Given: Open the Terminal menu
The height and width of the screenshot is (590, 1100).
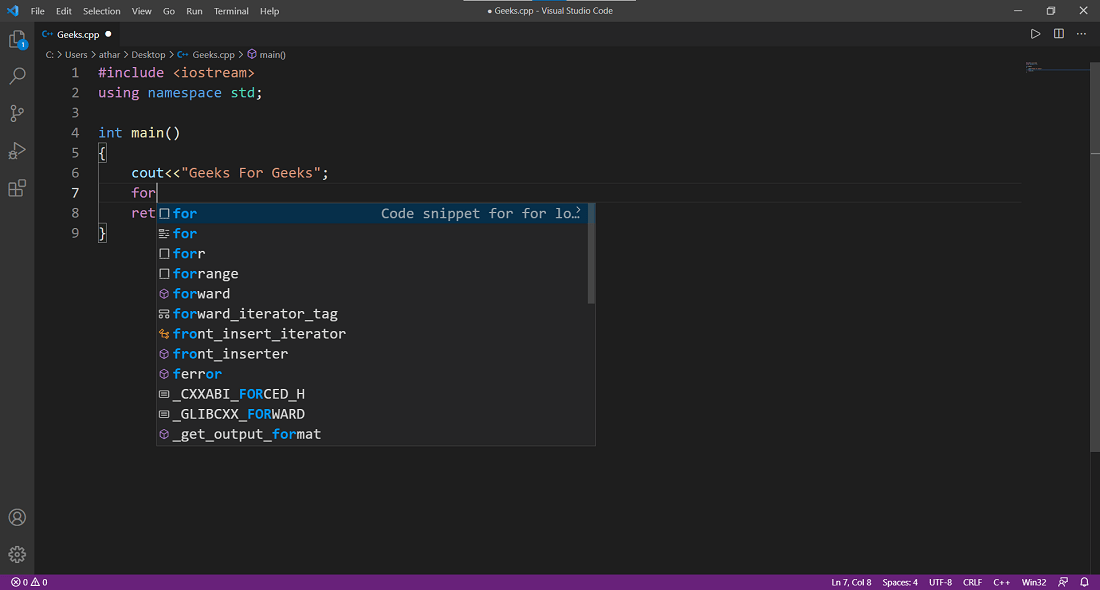Looking at the screenshot, I should [231, 11].
